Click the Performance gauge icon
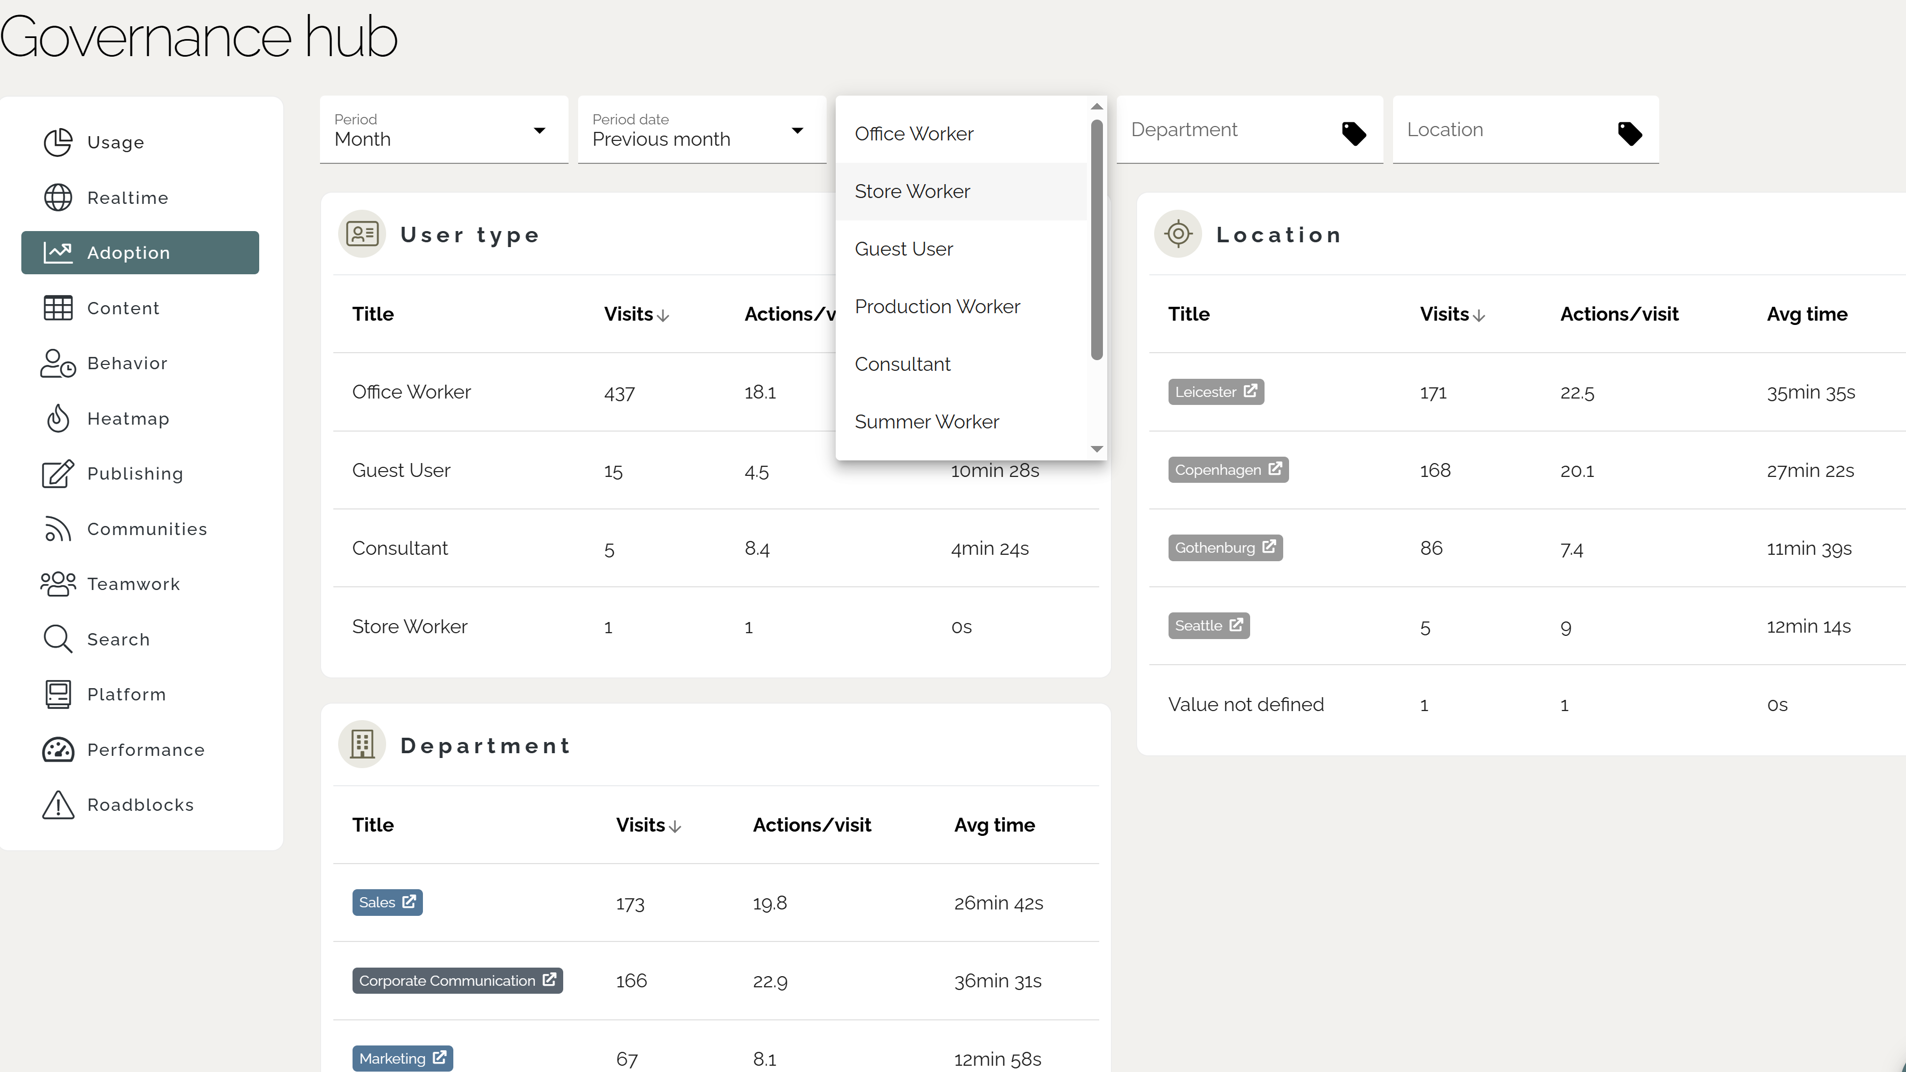Viewport: 1906px width, 1072px height. [x=58, y=749]
